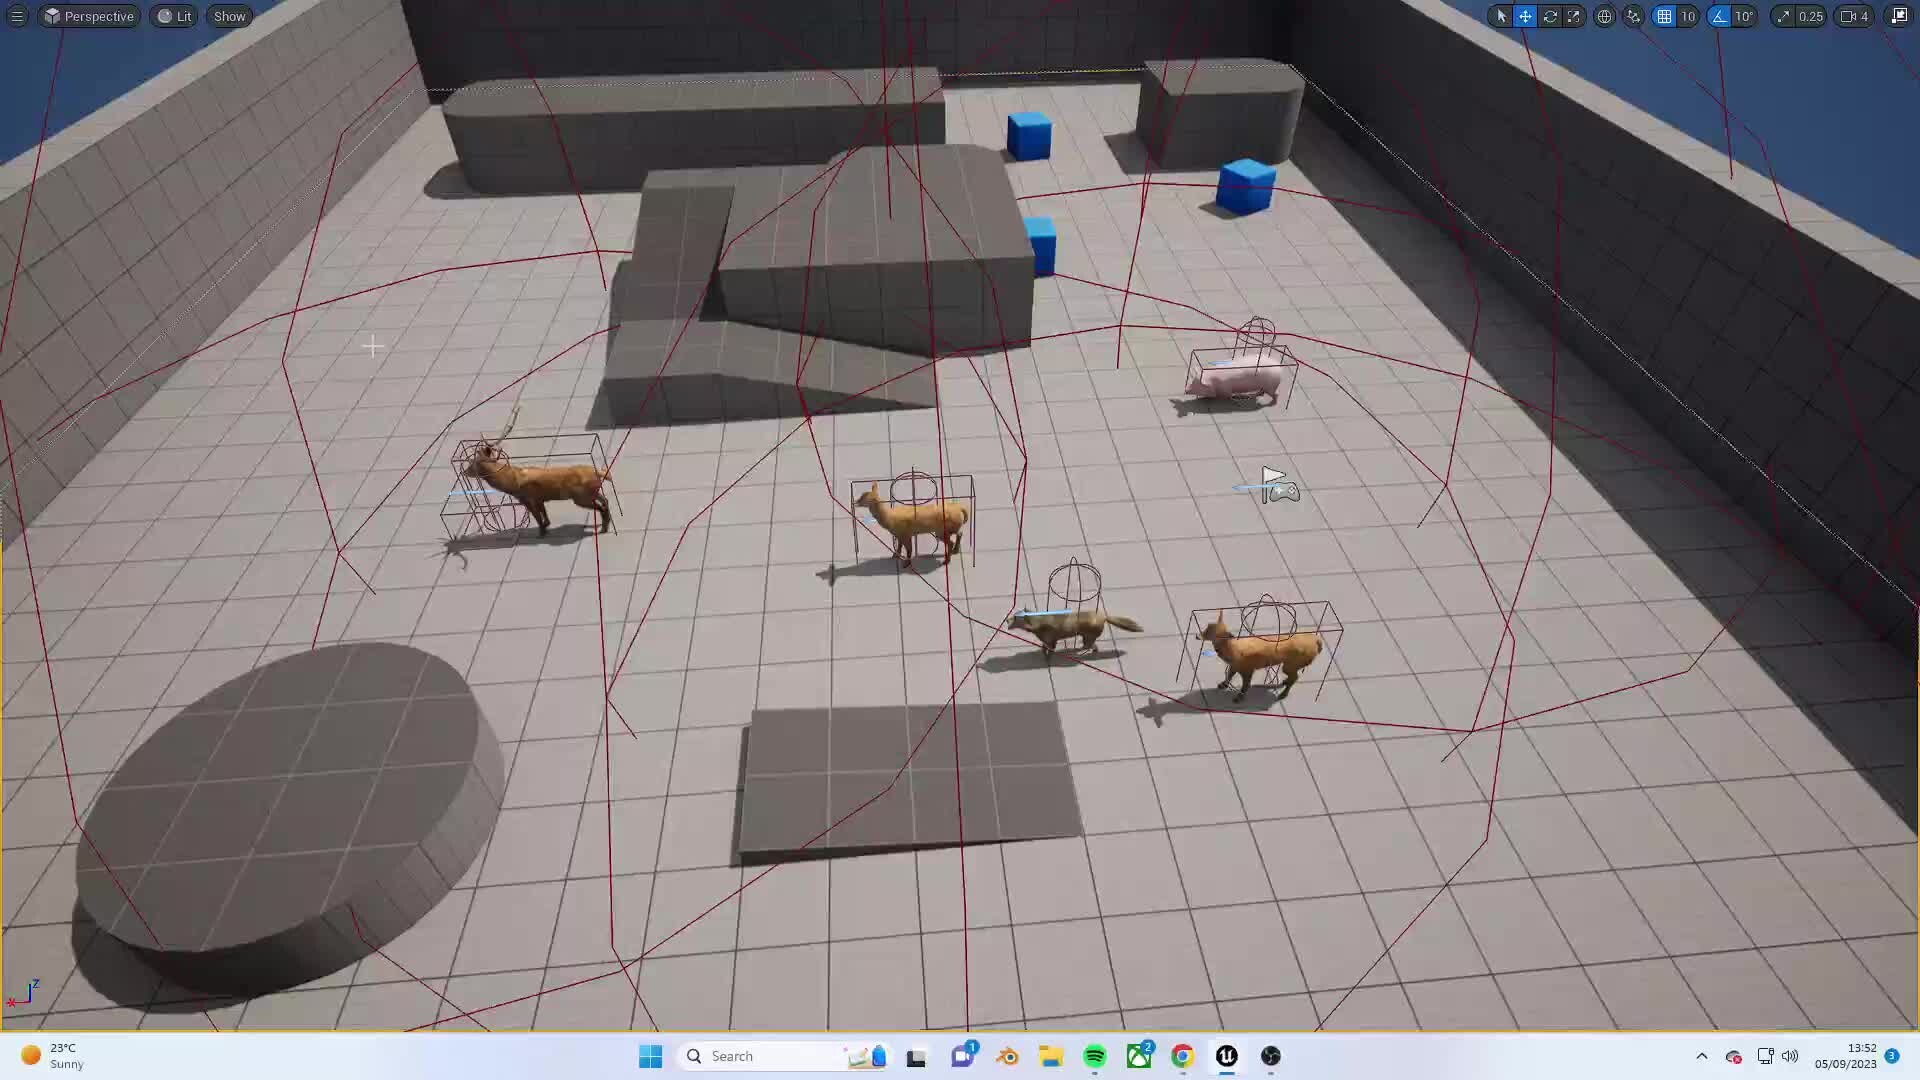Viewport: 1920px width, 1080px height.
Task: Select the object selection mode arrow
Action: pos(1501,16)
